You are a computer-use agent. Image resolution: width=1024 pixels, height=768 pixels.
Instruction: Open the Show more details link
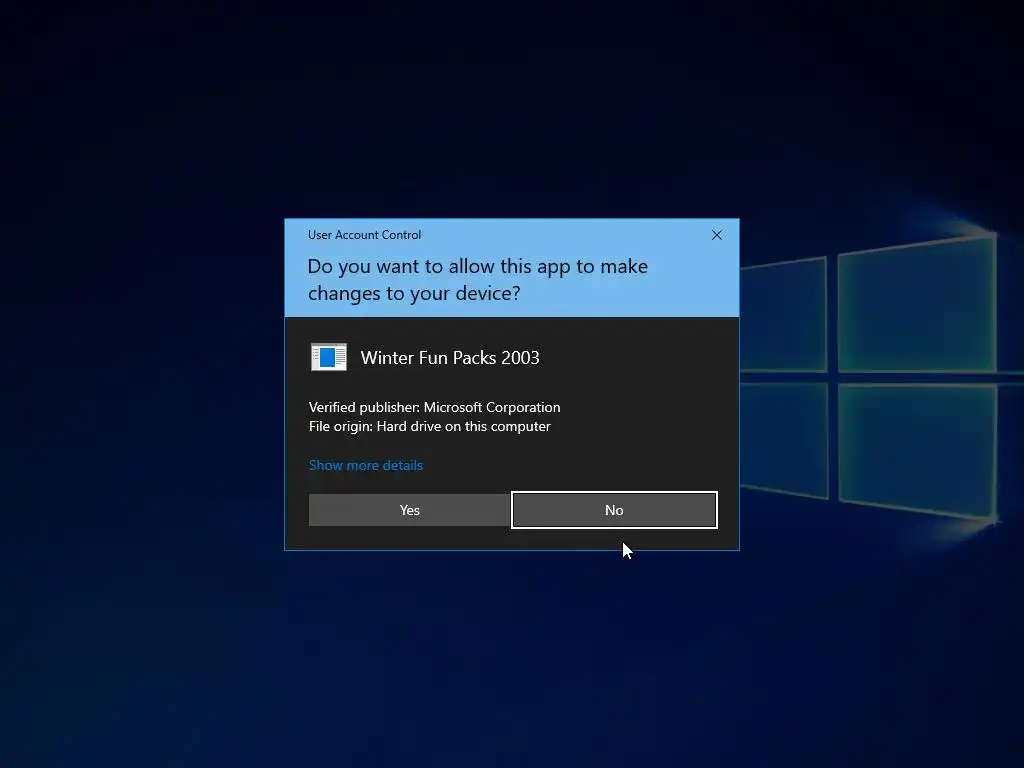366,465
